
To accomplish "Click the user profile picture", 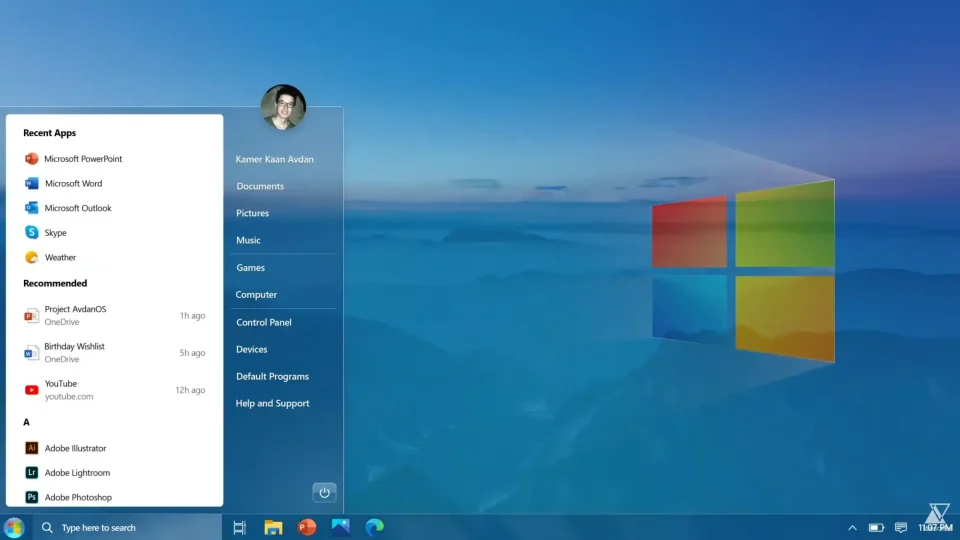I will (x=283, y=106).
